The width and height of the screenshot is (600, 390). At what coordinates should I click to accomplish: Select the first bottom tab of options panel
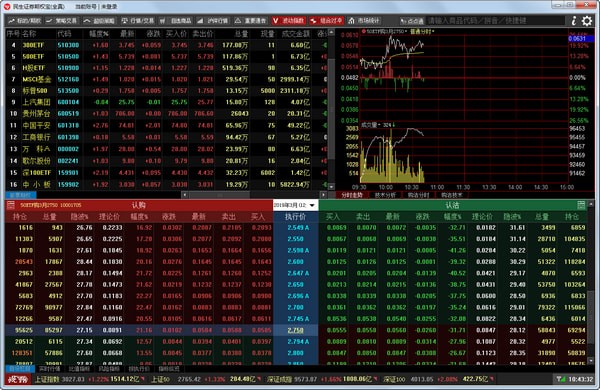[20, 369]
